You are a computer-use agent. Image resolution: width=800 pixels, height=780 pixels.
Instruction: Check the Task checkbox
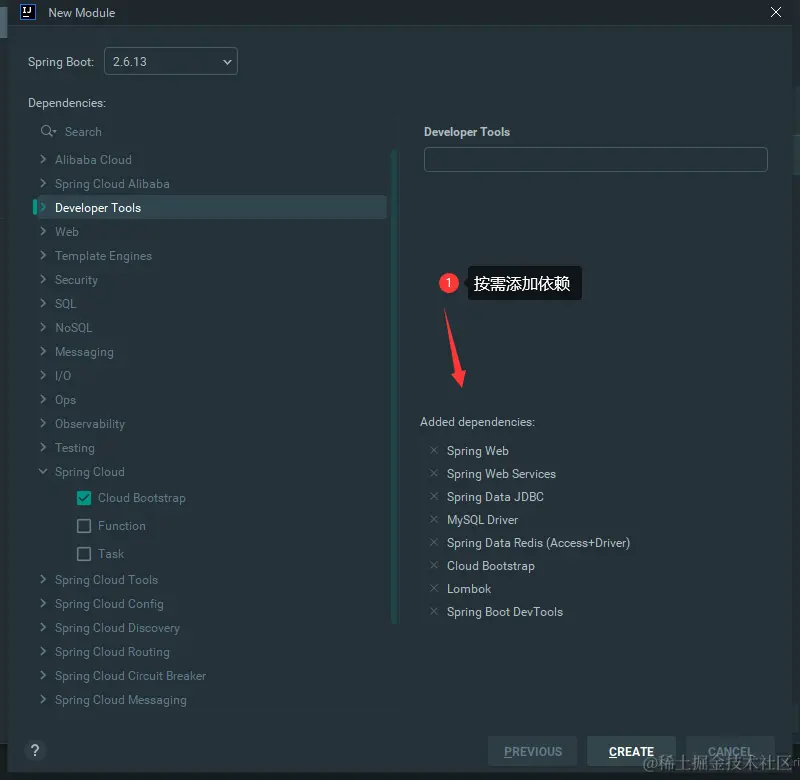coord(84,554)
